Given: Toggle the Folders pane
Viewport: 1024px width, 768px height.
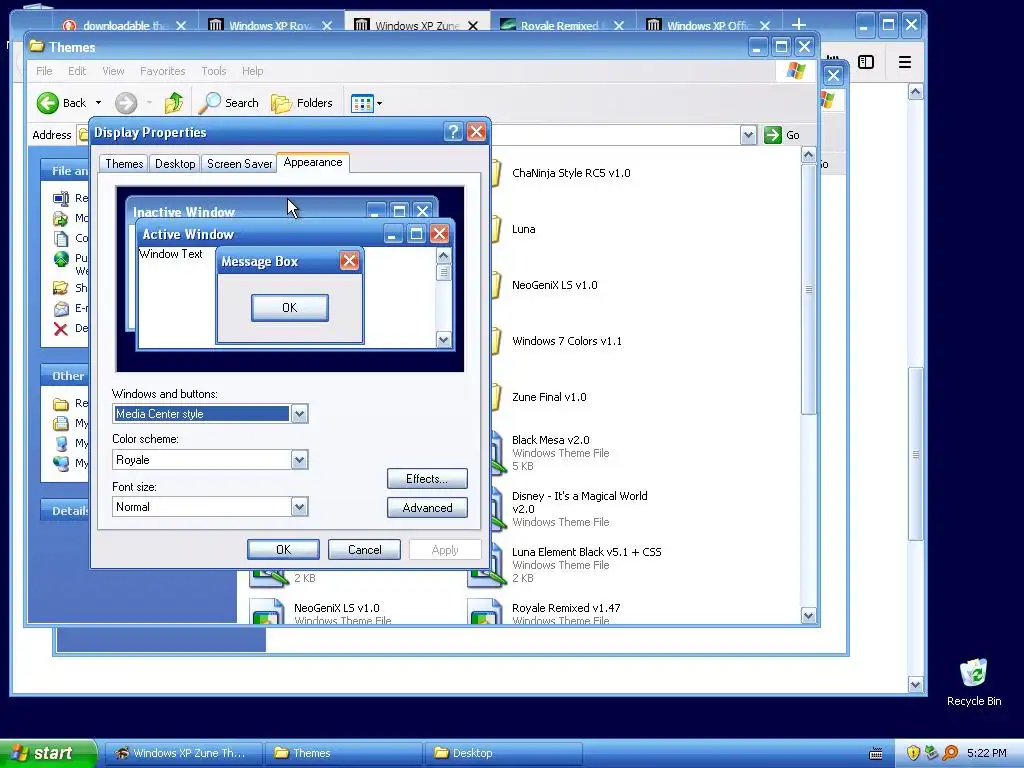Looking at the screenshot, I should point(302,103).
